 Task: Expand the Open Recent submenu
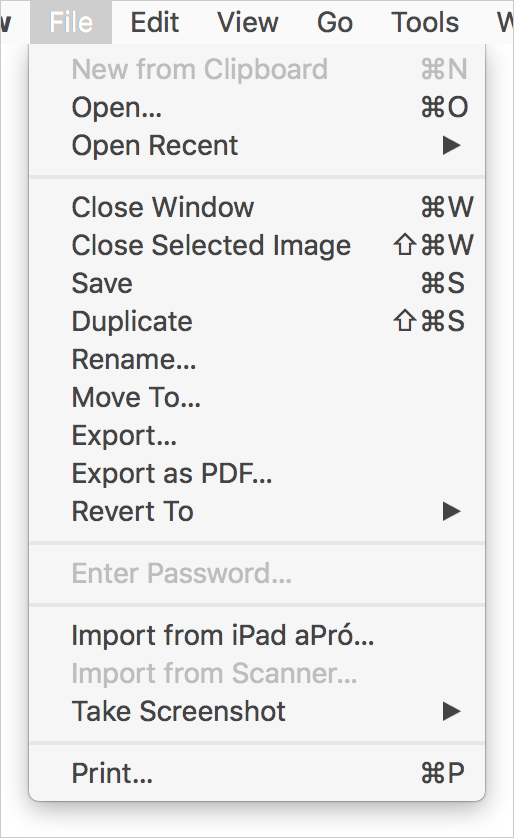point(257,145)
